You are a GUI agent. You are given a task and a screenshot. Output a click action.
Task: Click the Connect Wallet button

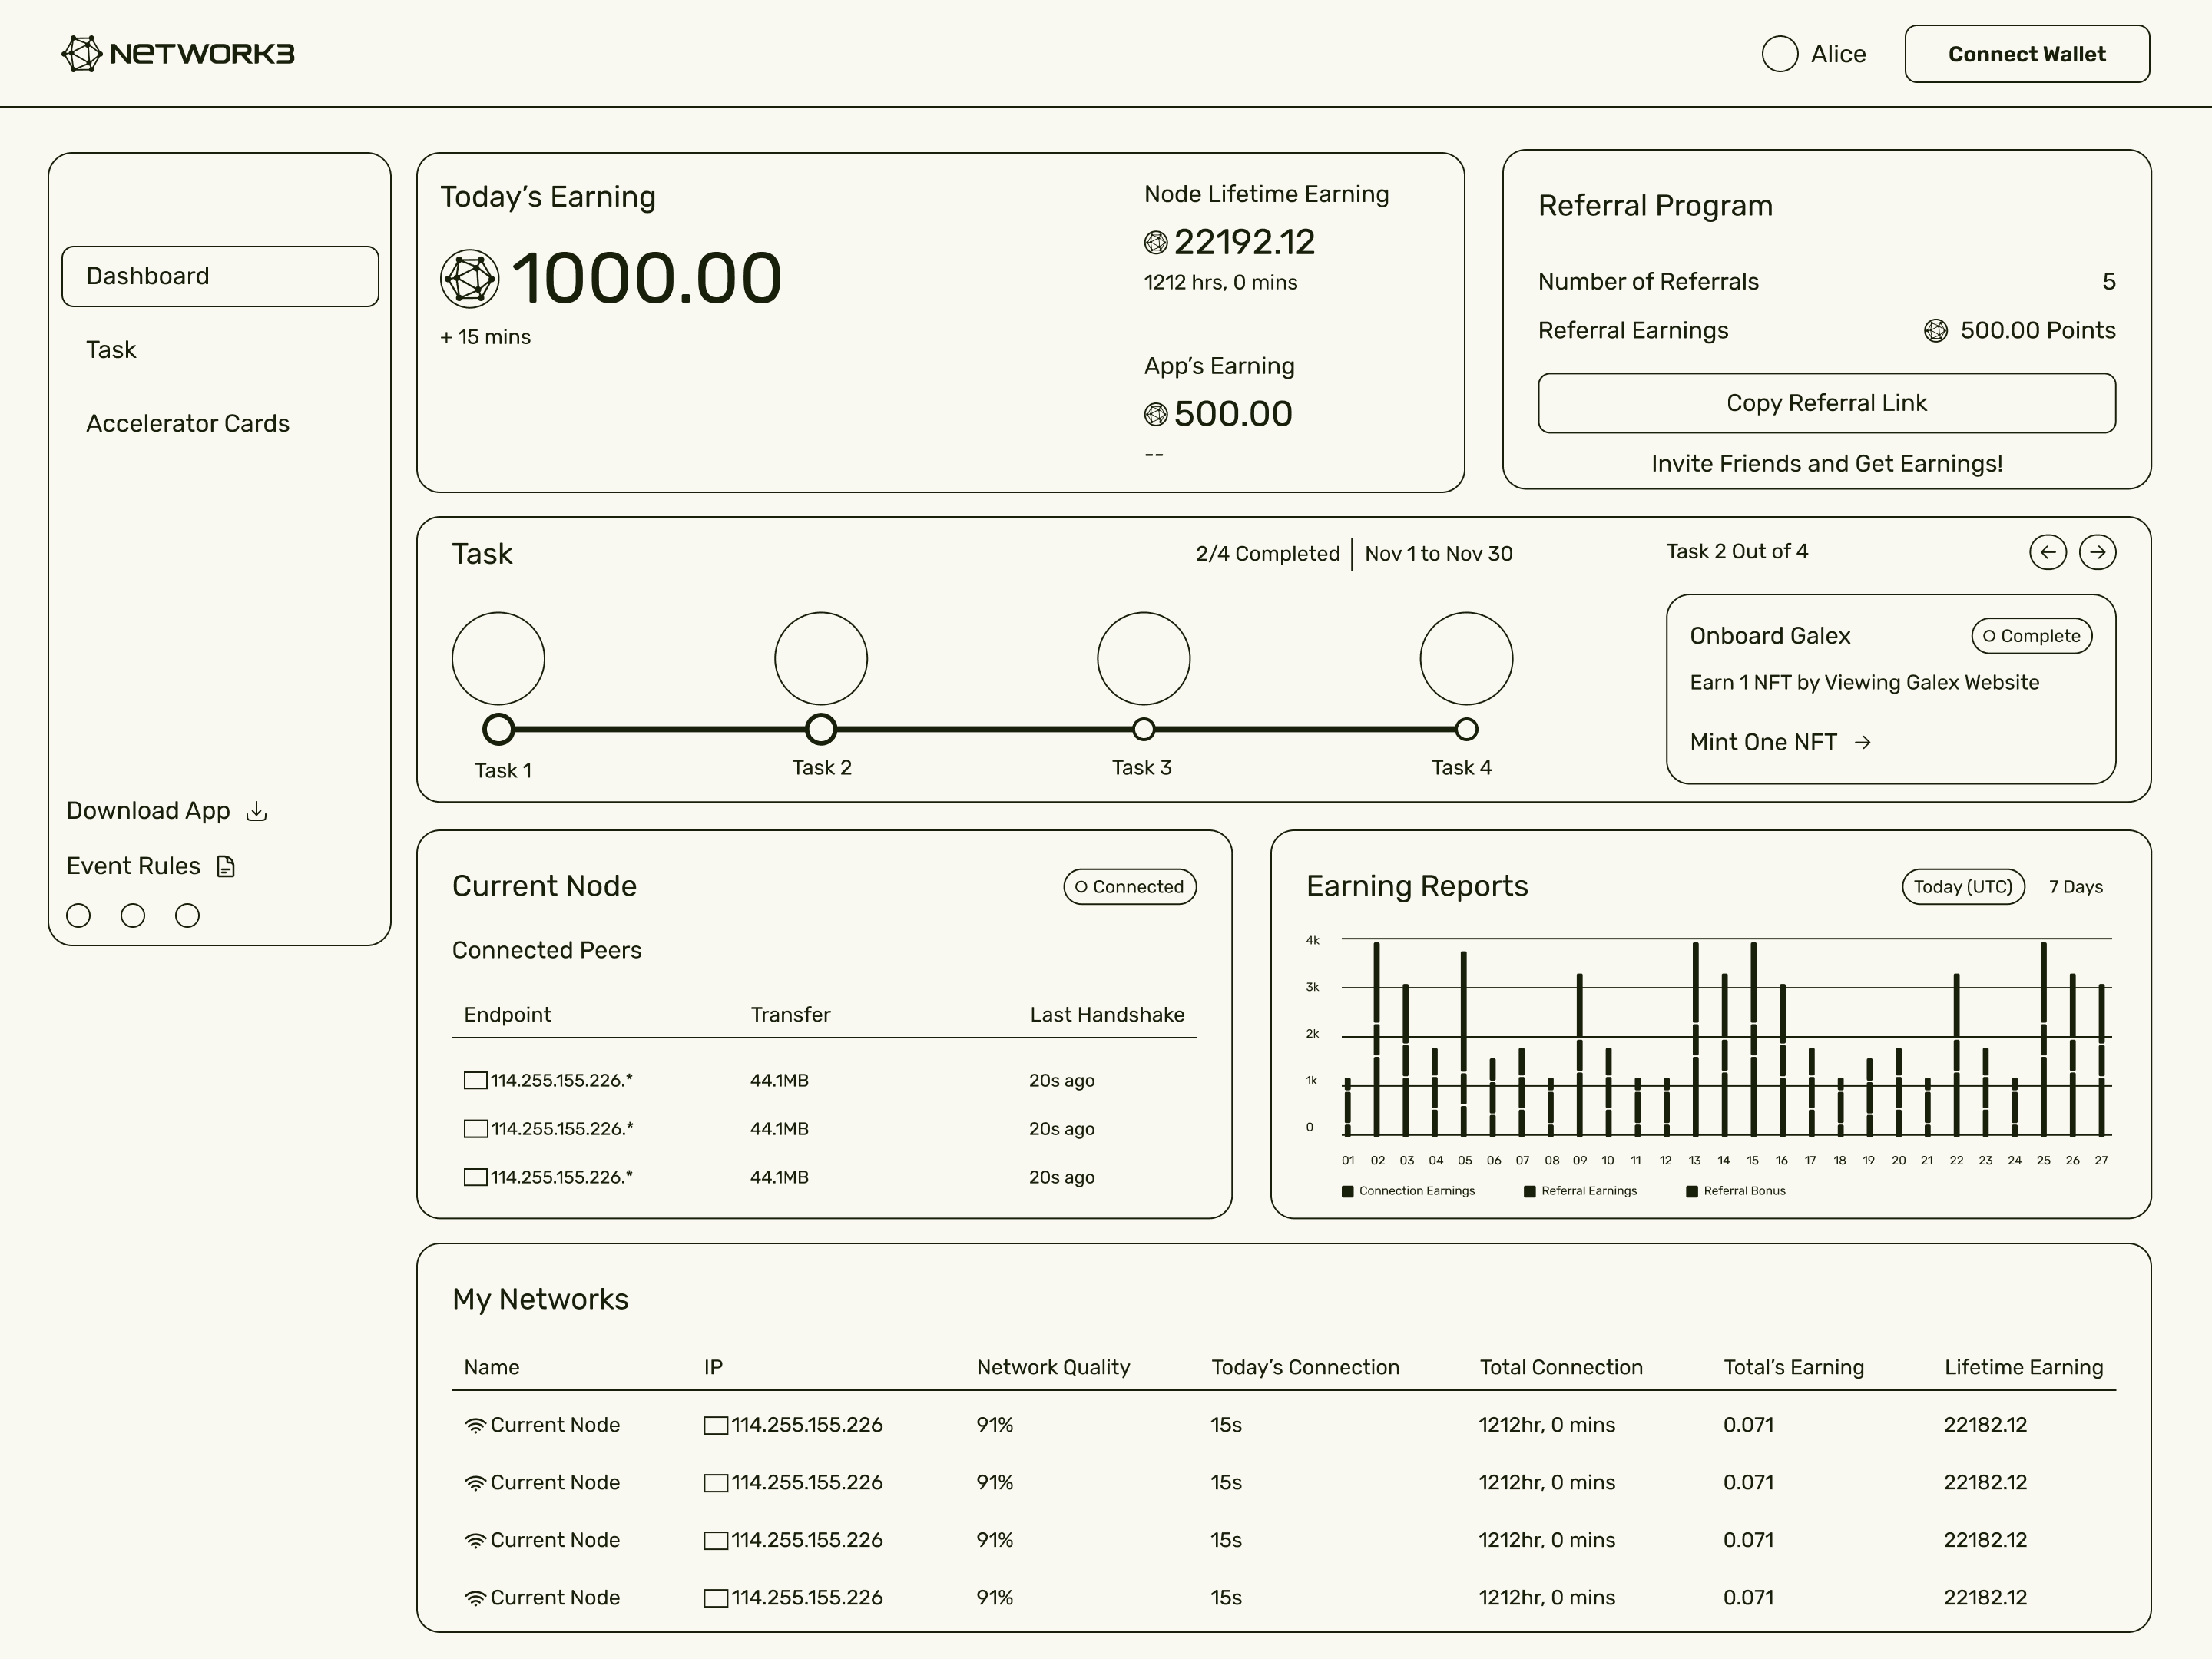point(2026,54)
